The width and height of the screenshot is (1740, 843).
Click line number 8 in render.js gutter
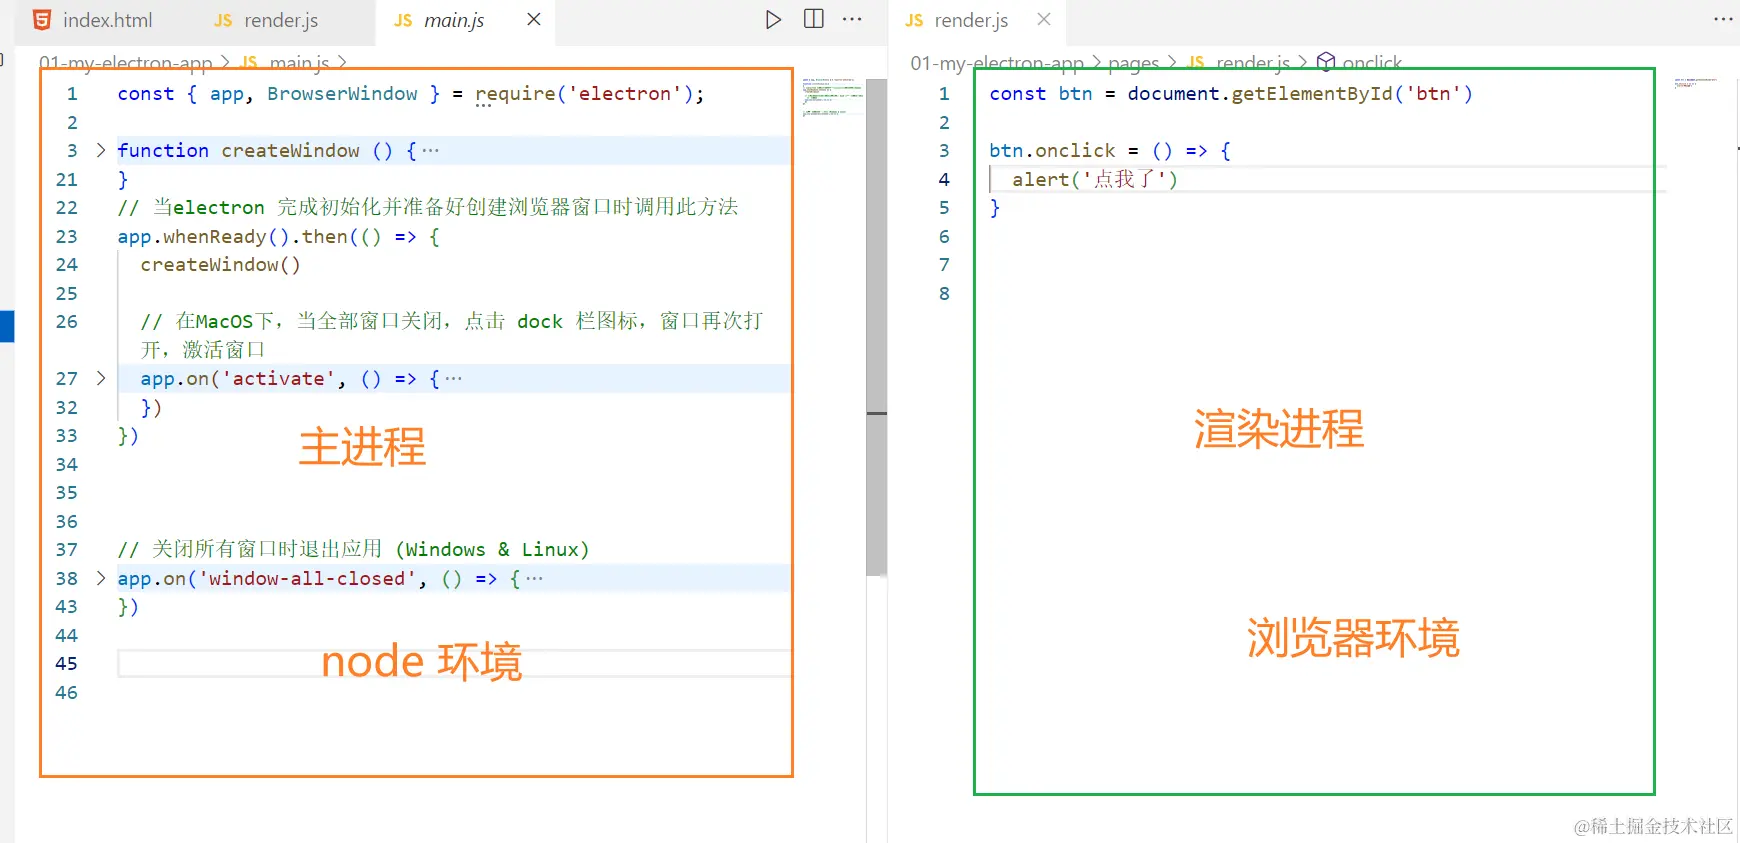(x=944, y=294)
